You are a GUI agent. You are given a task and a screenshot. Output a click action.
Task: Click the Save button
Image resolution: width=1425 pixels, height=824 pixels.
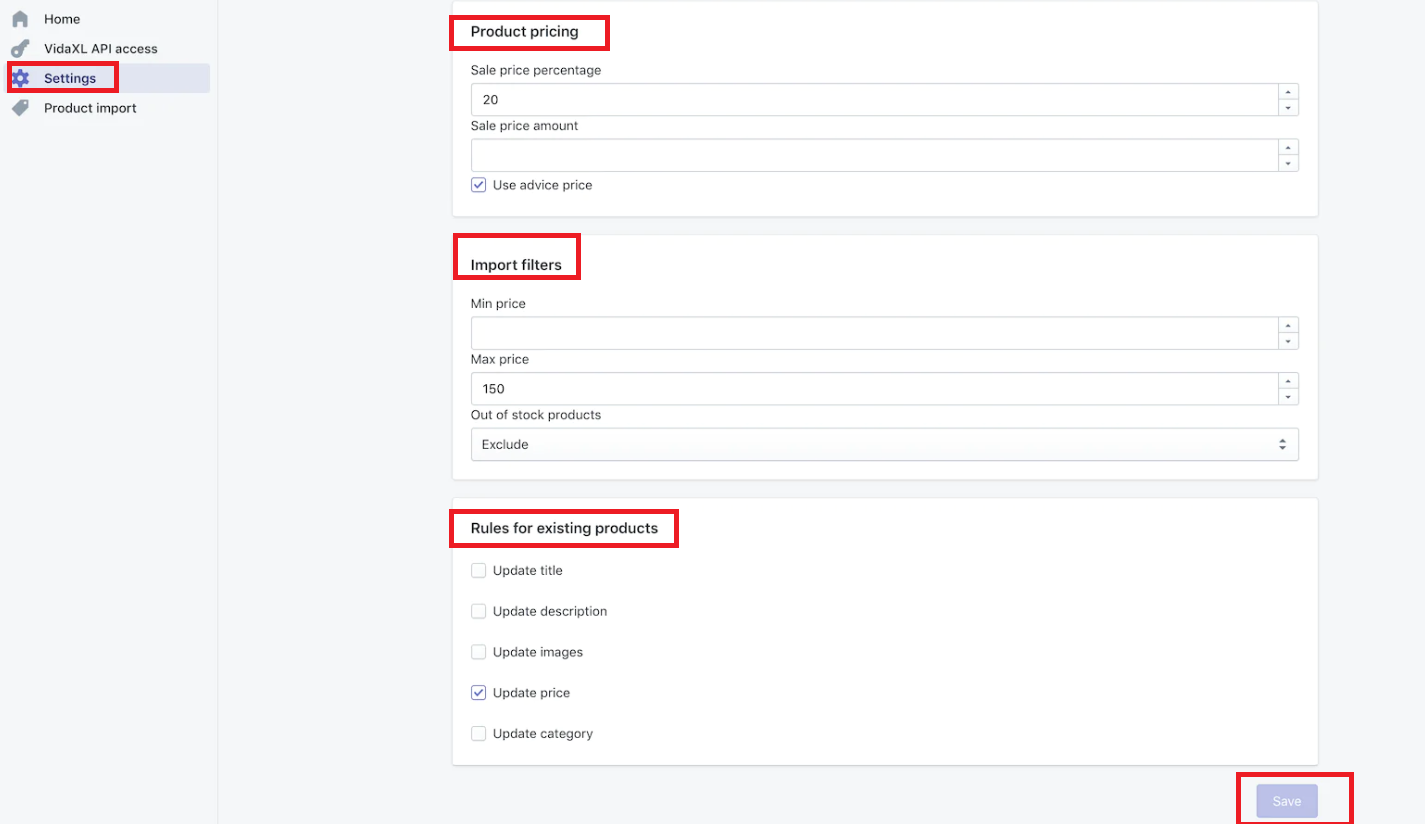click(x=1287, y=801)
